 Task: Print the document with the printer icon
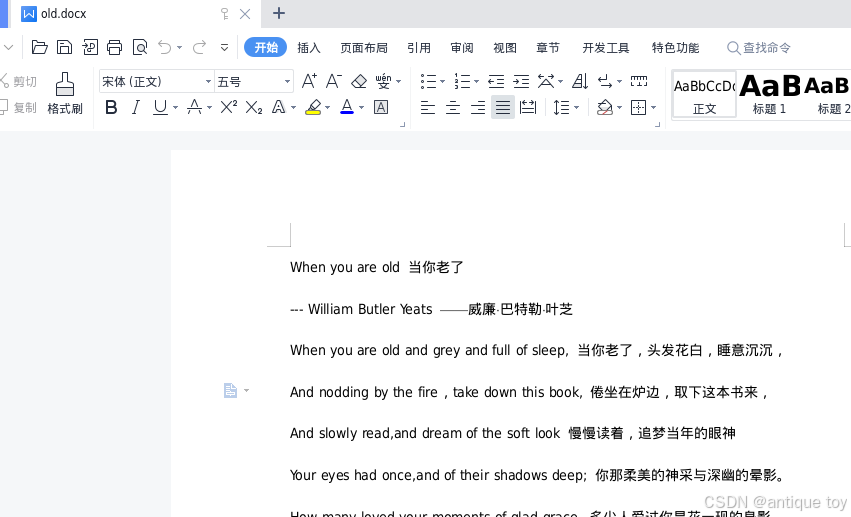(115, 47)
